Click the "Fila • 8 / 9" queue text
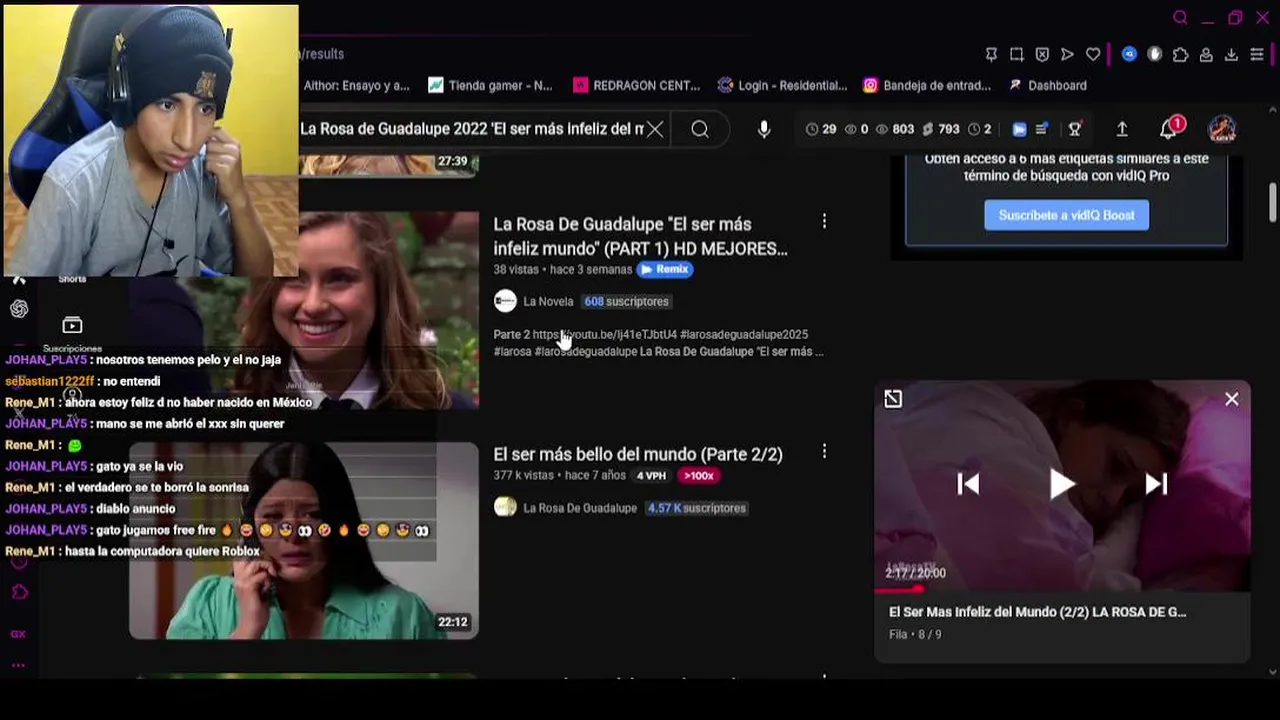The image size is (1280, 720). tap(915, 634)
